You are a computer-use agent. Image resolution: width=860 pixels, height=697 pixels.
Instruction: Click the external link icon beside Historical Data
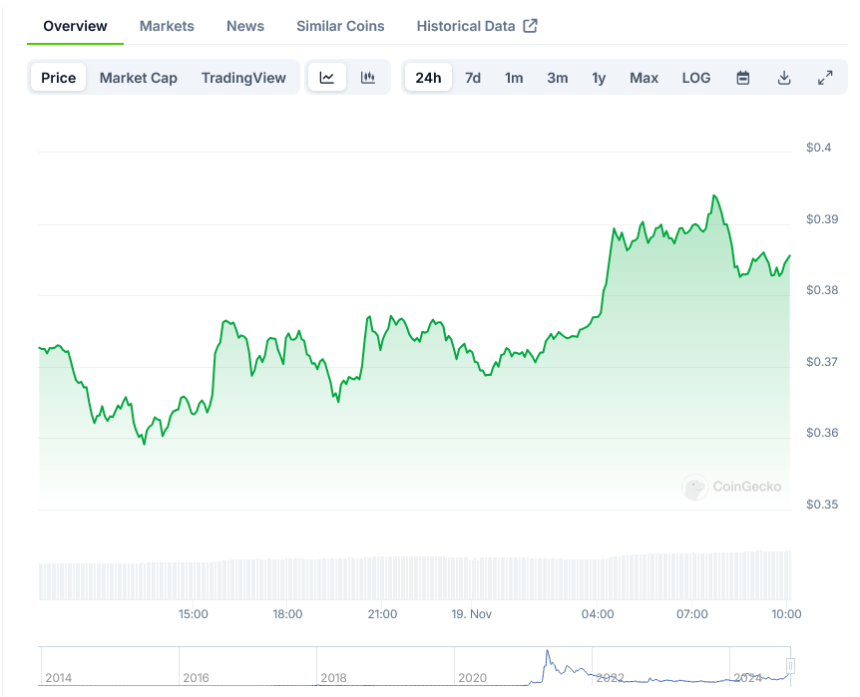530,26
